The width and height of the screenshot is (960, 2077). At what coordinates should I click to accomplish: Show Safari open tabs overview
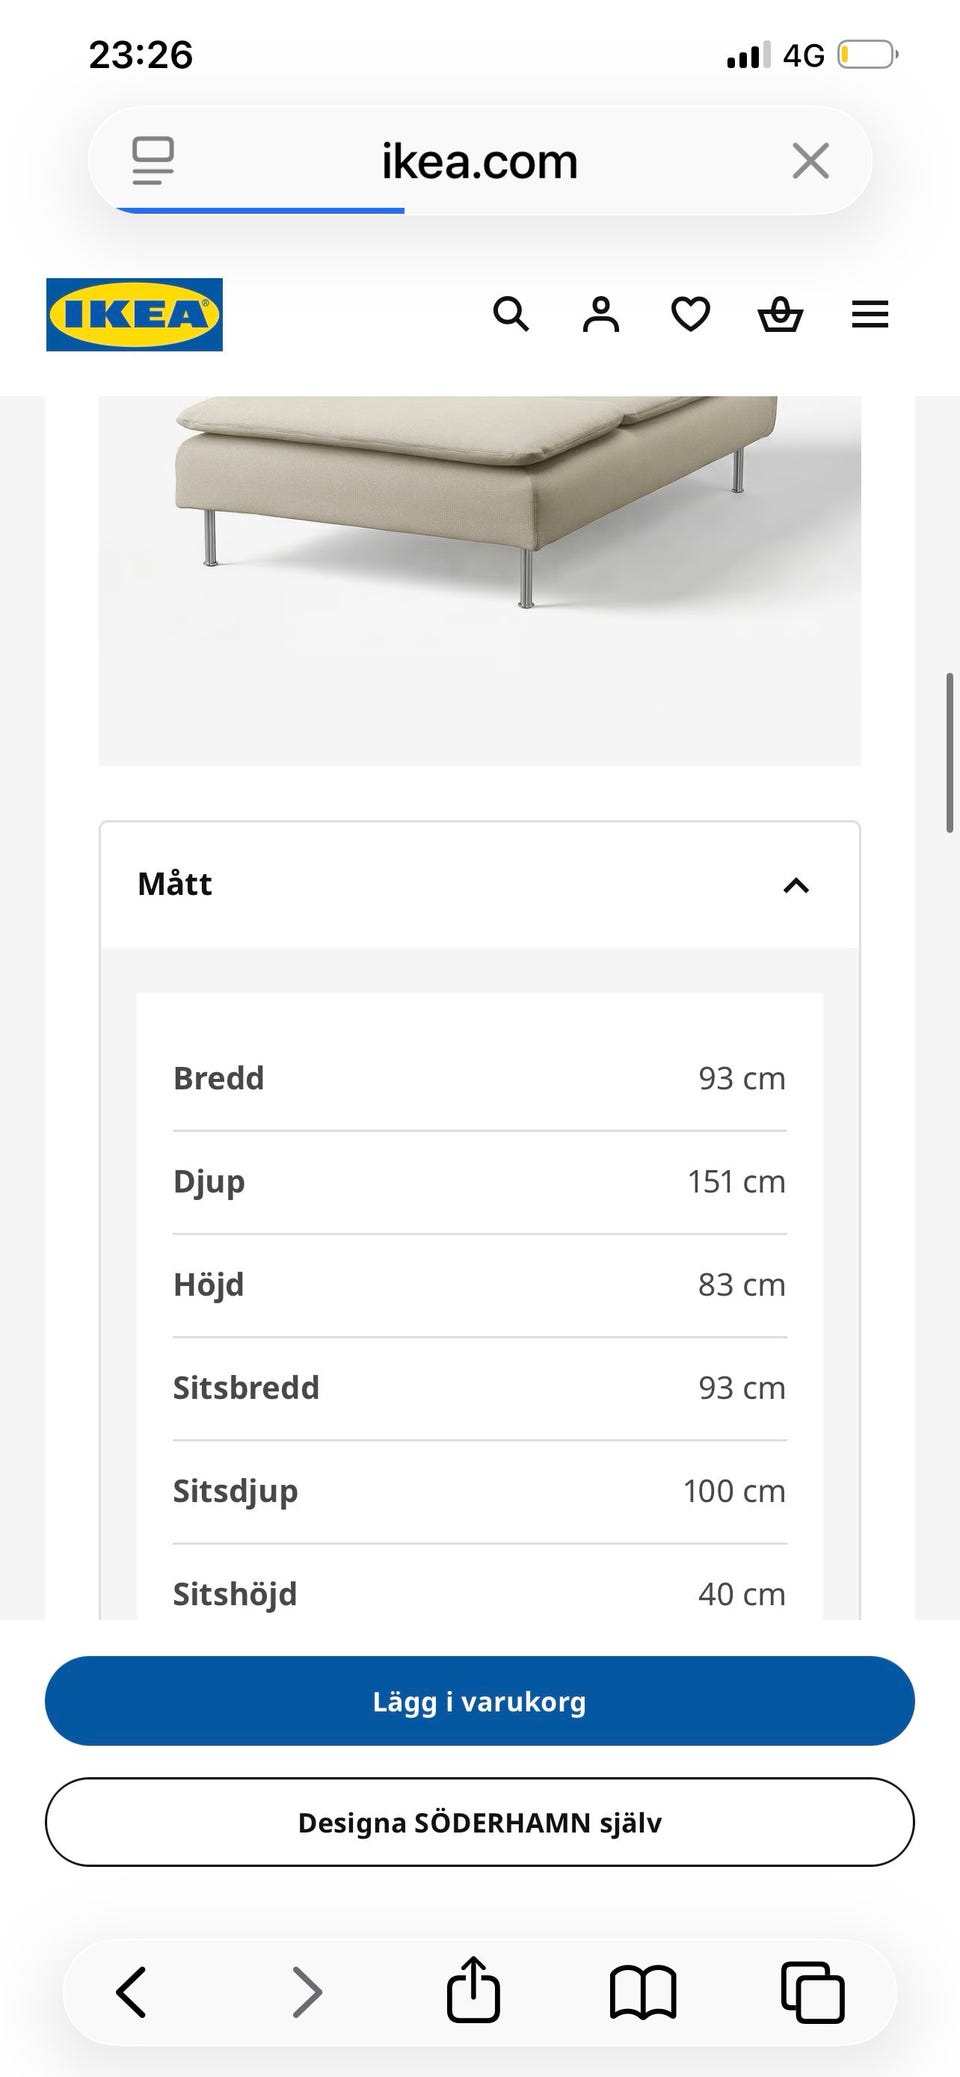[812, 1991]
